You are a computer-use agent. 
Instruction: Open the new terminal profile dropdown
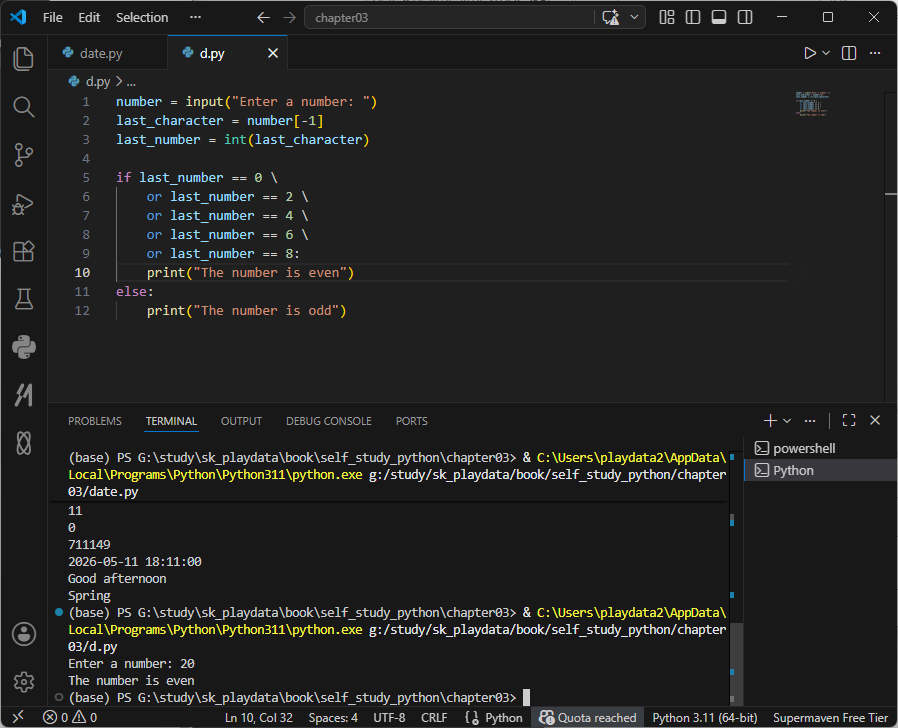(787, 421)
